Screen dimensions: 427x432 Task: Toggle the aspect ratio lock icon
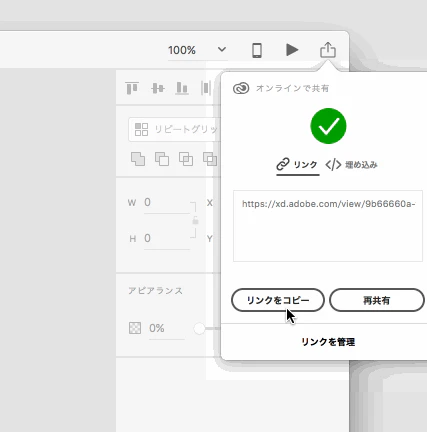coord(195,221)
